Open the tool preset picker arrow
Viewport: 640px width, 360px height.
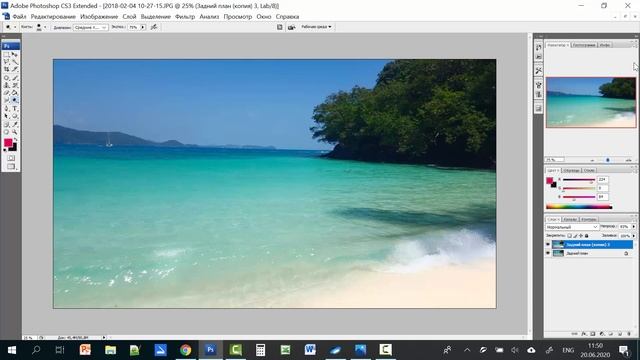point(15,27)
